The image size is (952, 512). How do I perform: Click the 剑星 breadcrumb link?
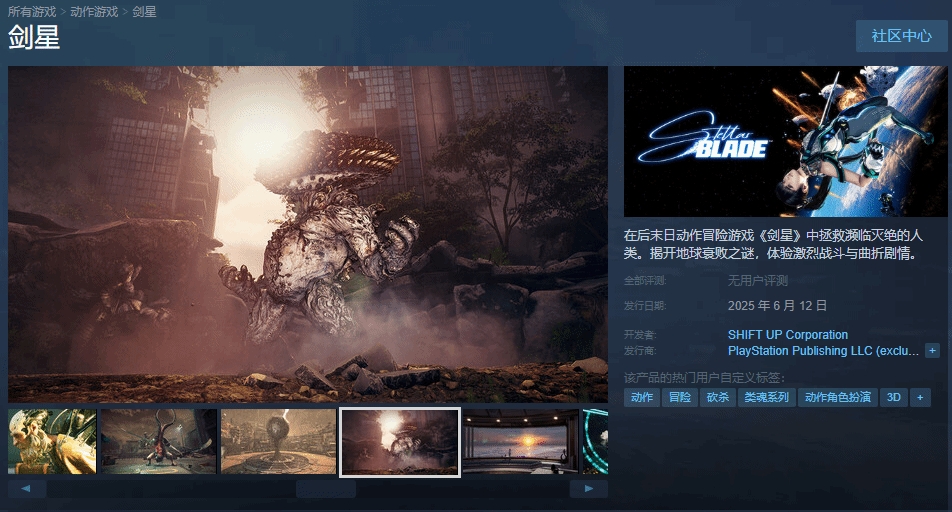(x=144, y=12)
